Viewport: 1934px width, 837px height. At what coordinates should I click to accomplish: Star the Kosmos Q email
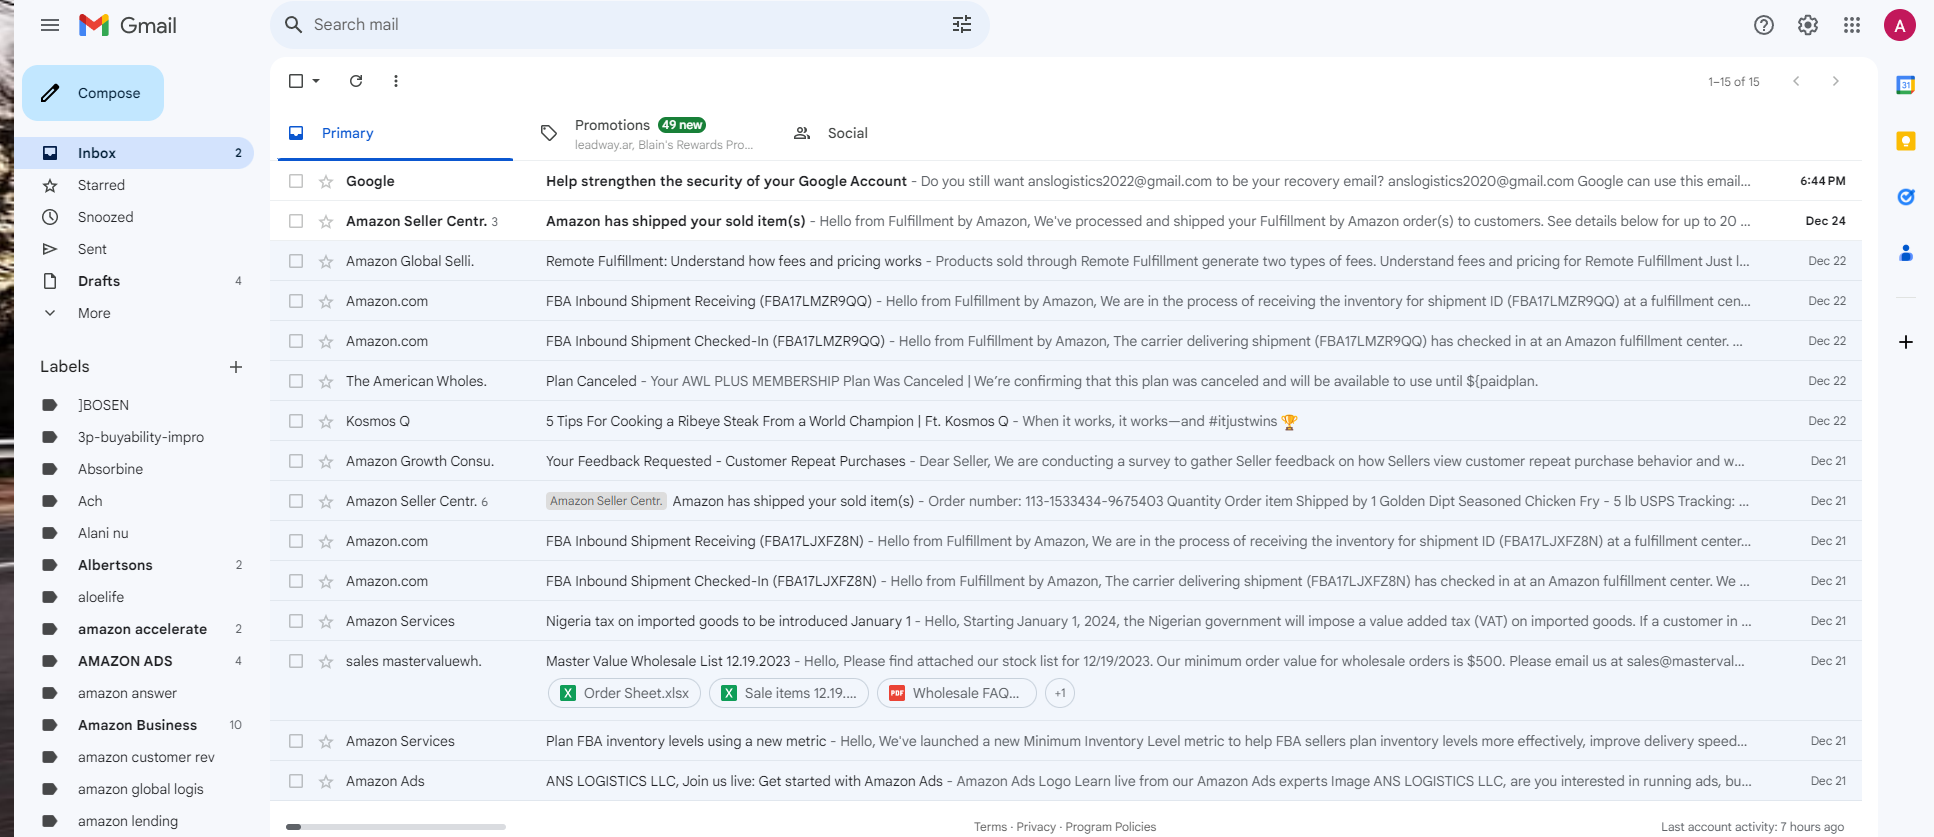326,421
